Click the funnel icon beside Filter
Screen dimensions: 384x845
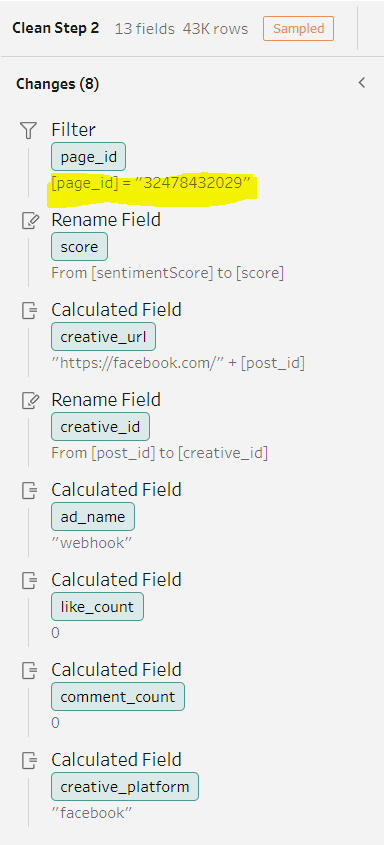click(x=28, y=130)
